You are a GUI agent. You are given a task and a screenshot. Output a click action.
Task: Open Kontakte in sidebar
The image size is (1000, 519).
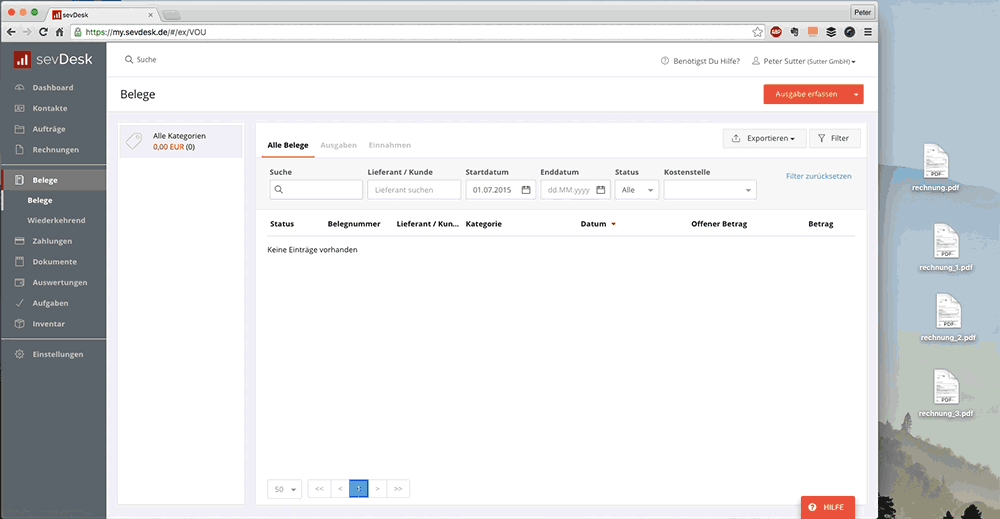(x=50, y=108)
